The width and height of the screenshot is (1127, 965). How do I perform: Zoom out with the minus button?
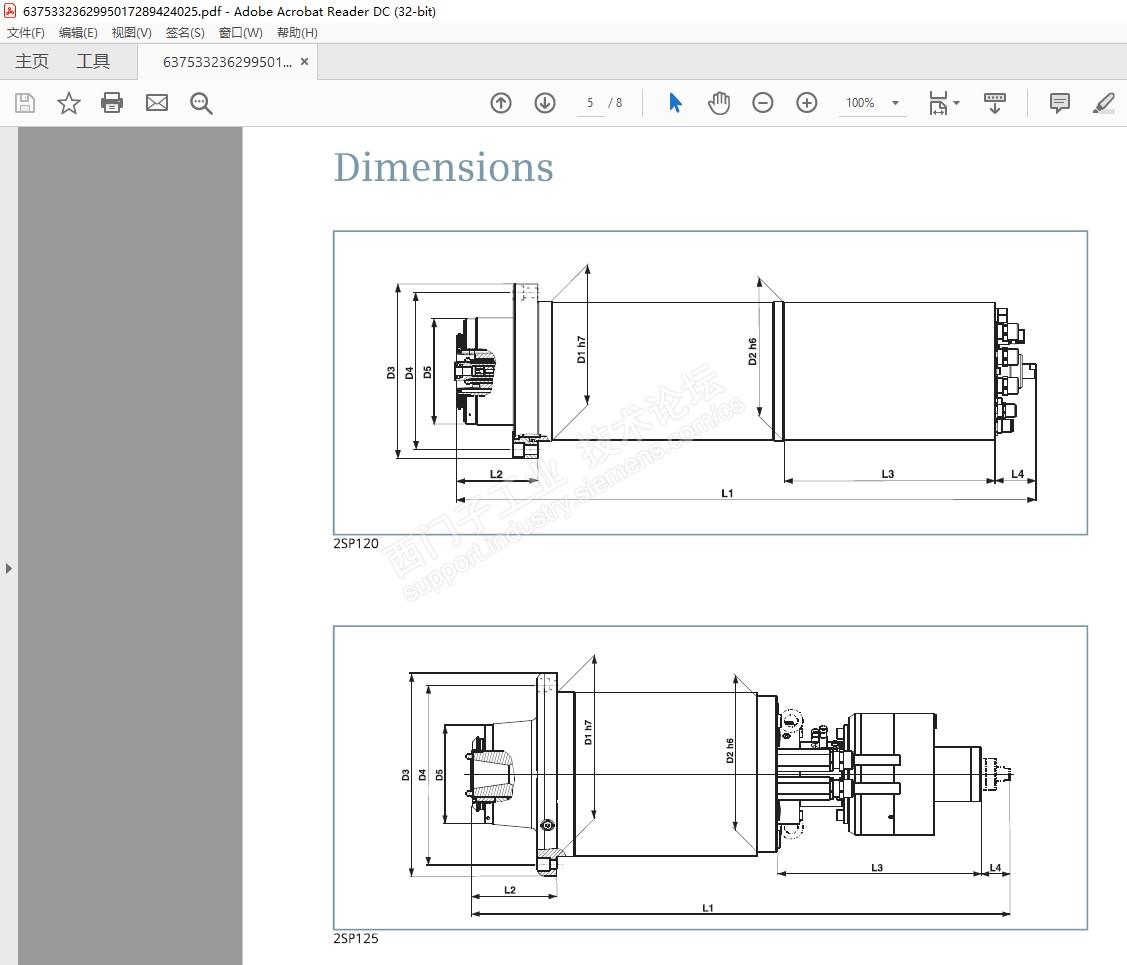click(x=763, y=103)
